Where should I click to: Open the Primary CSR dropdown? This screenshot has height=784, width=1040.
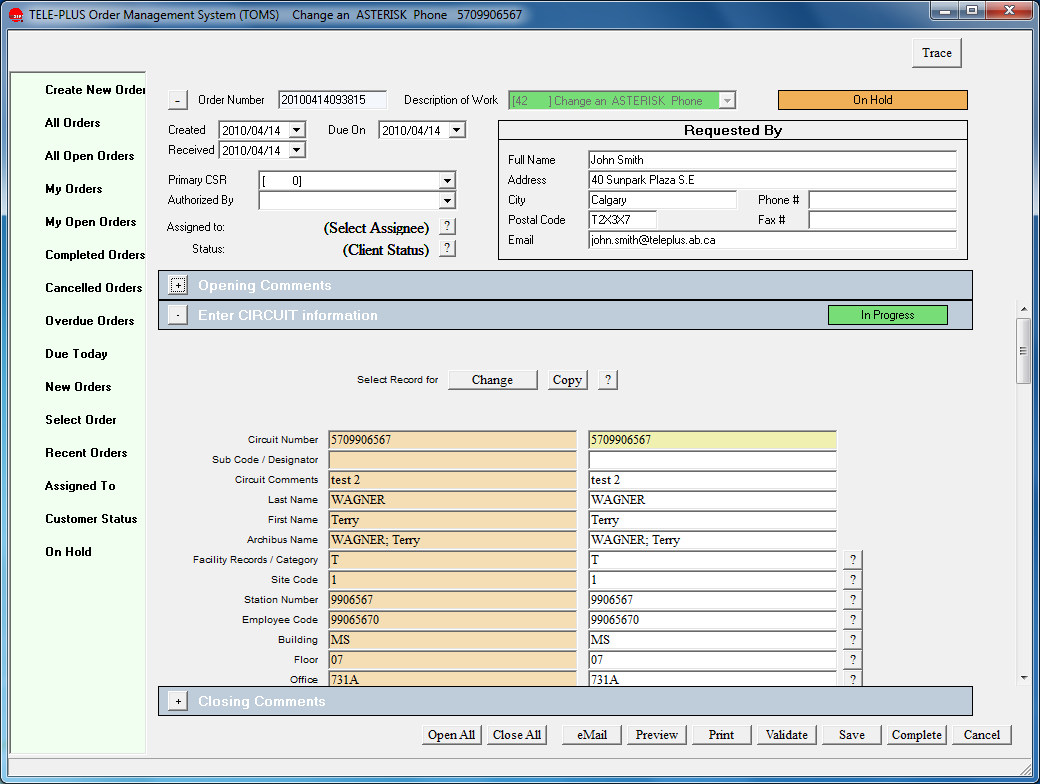pos(447,181)
